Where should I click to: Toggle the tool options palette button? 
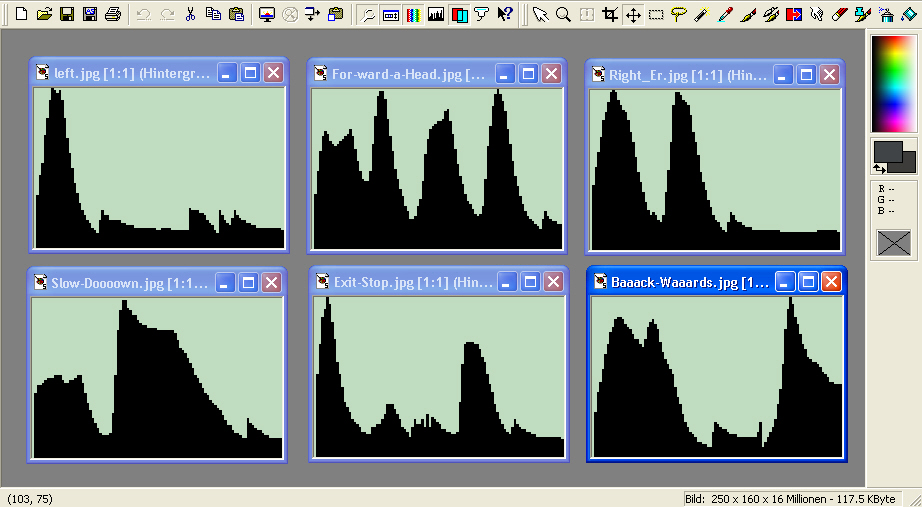pyautogui.click(x=390, y=14)
